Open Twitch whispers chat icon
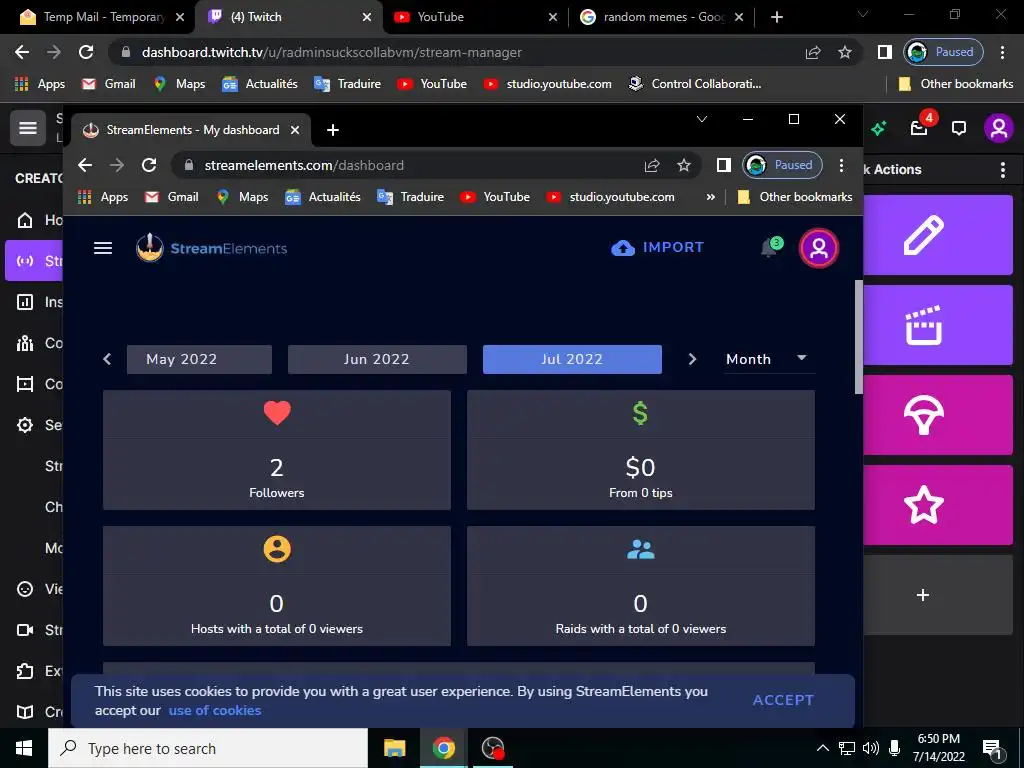 click(x=959, y=128)
